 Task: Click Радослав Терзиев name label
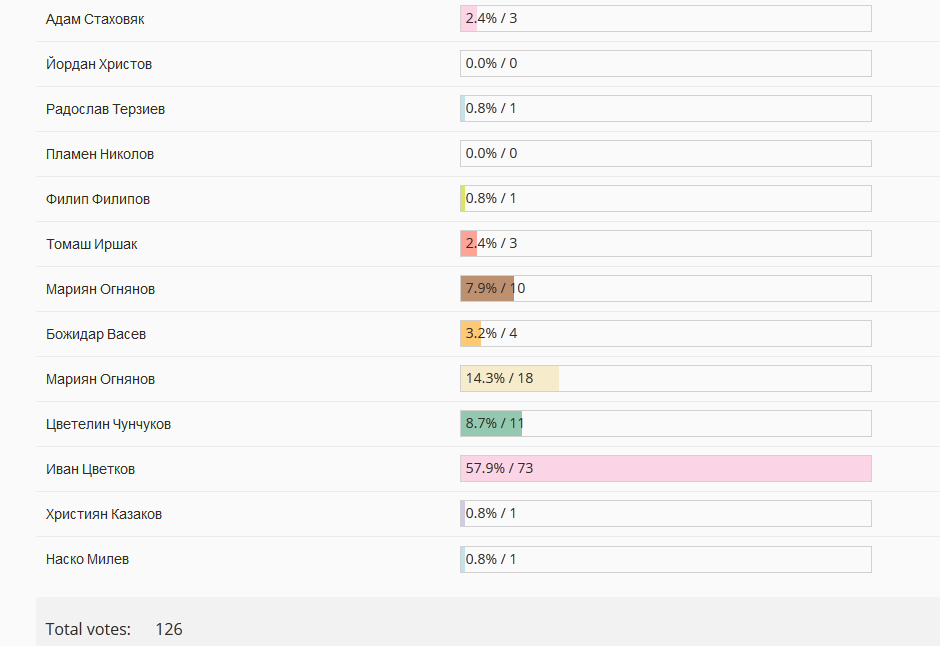[106, 109]
